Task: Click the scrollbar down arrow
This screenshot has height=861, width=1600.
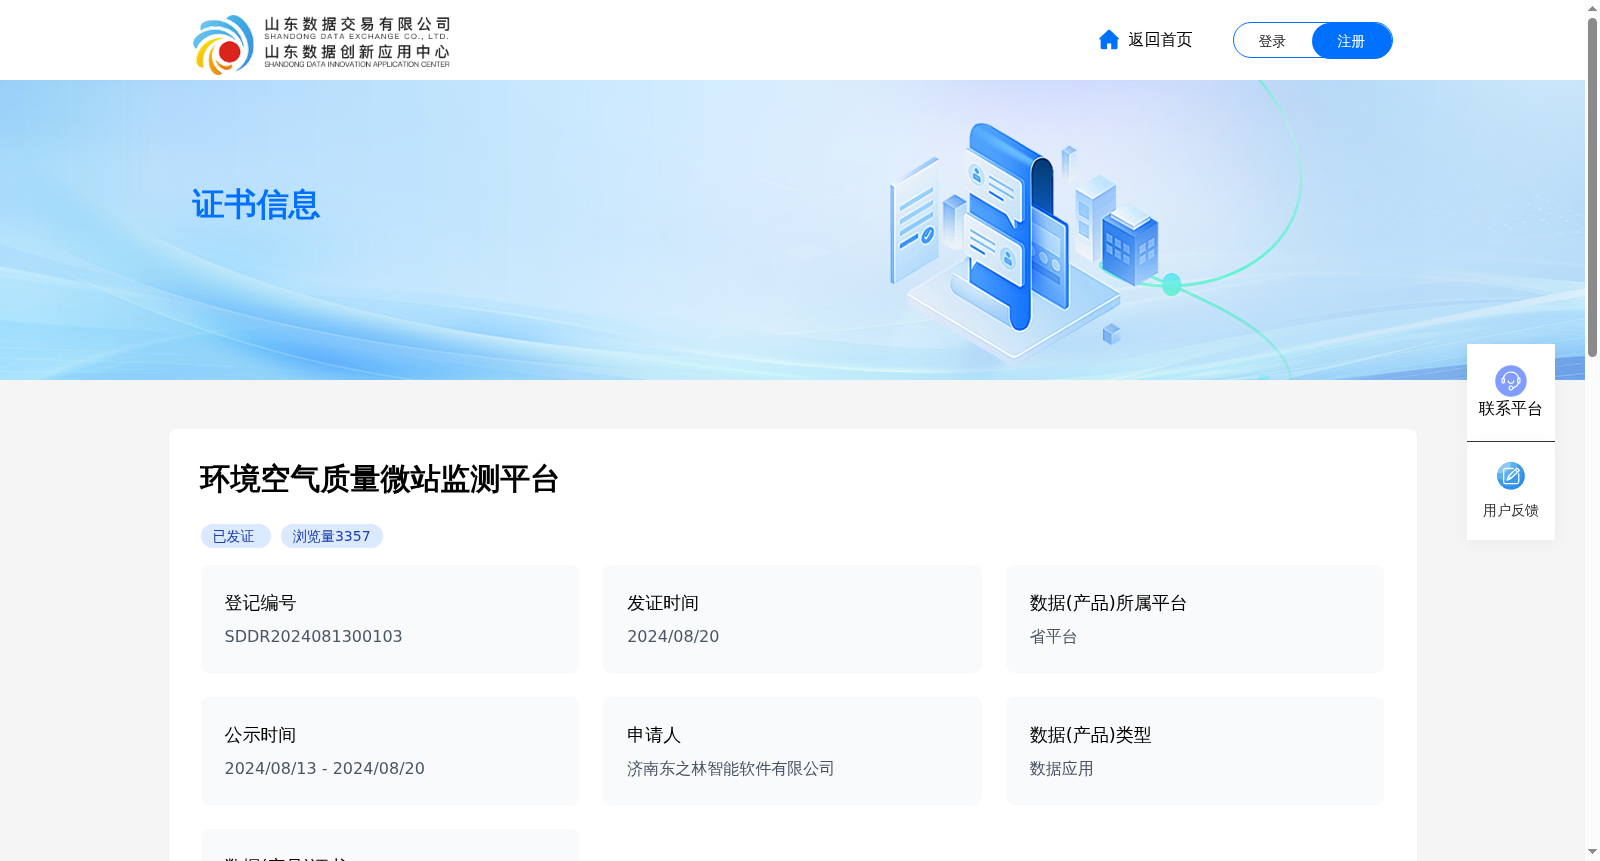Action: (1592, 852)
